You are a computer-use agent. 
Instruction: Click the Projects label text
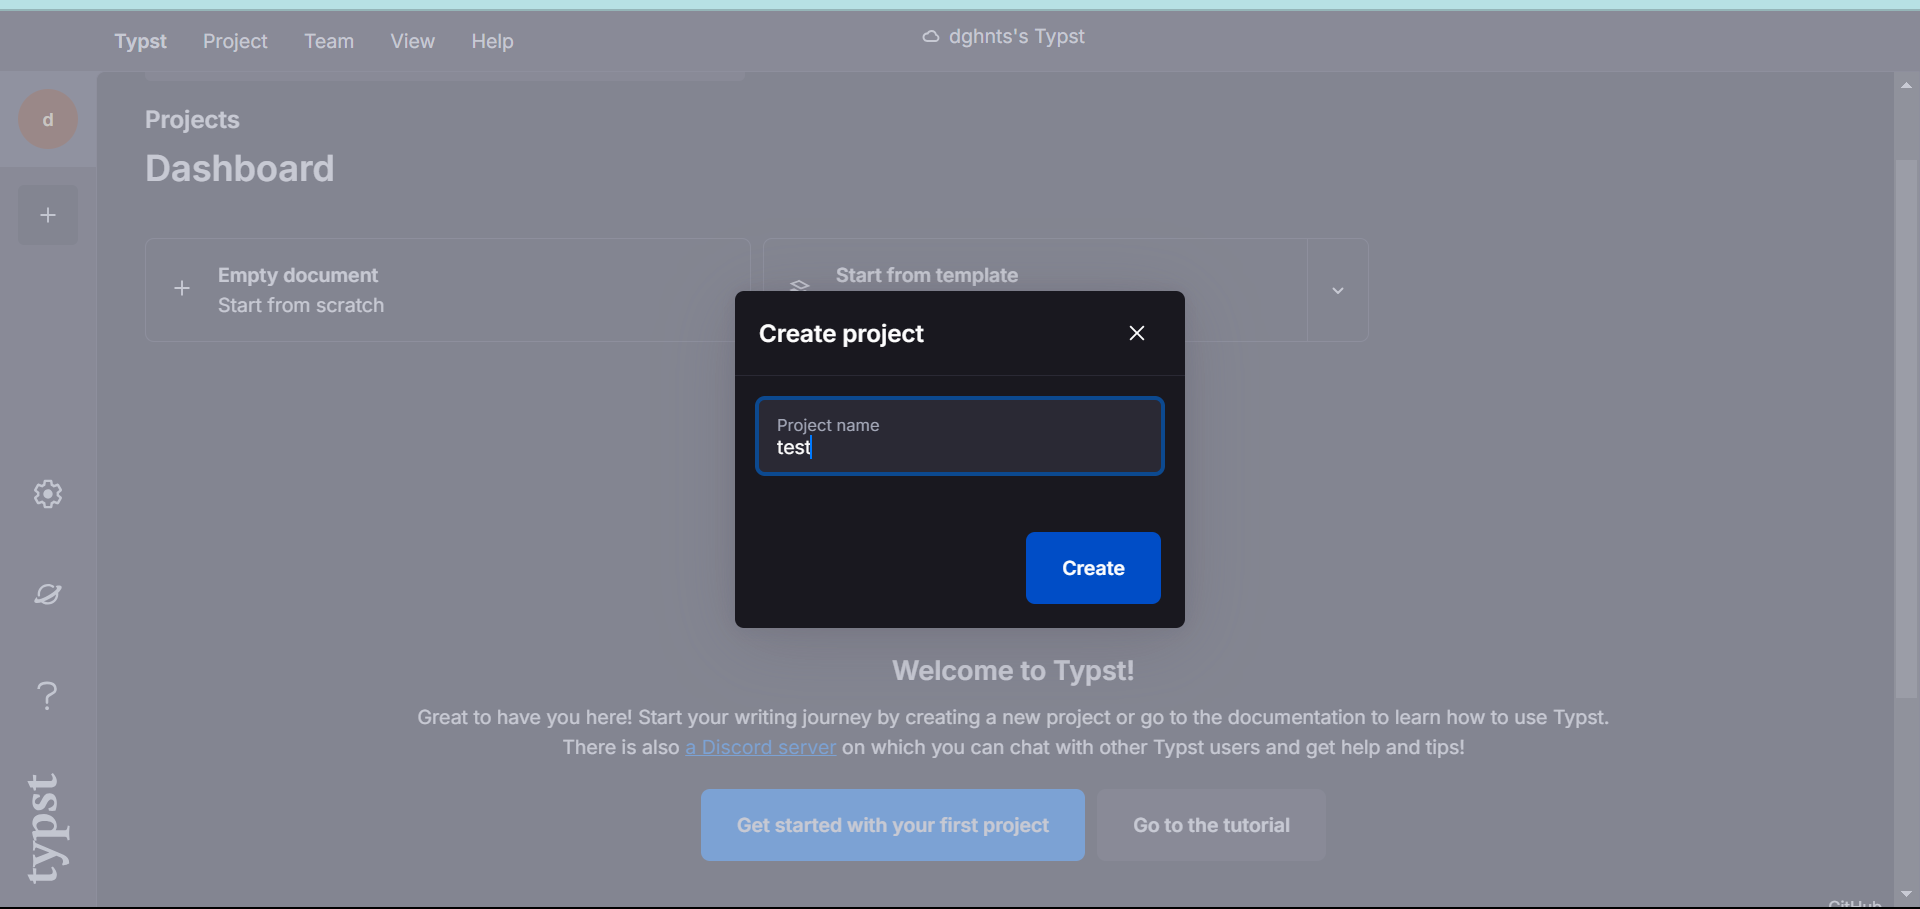192,120
